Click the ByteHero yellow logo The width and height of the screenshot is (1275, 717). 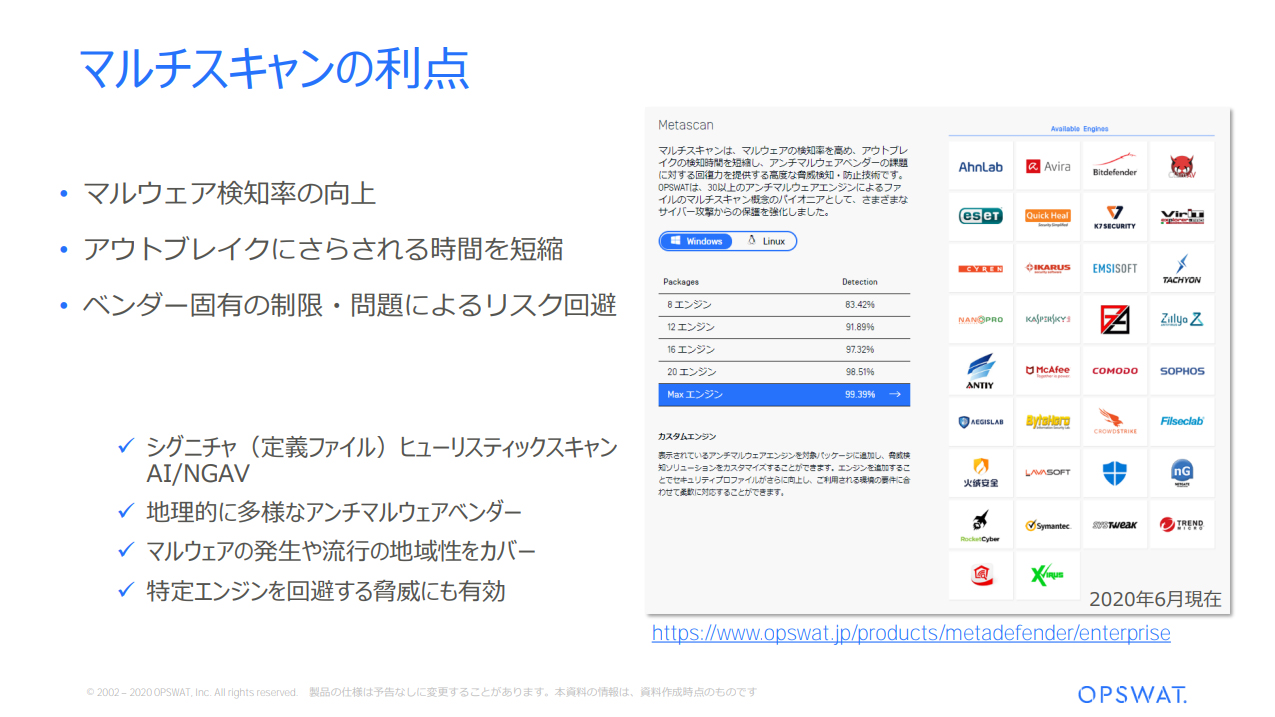1047,421
